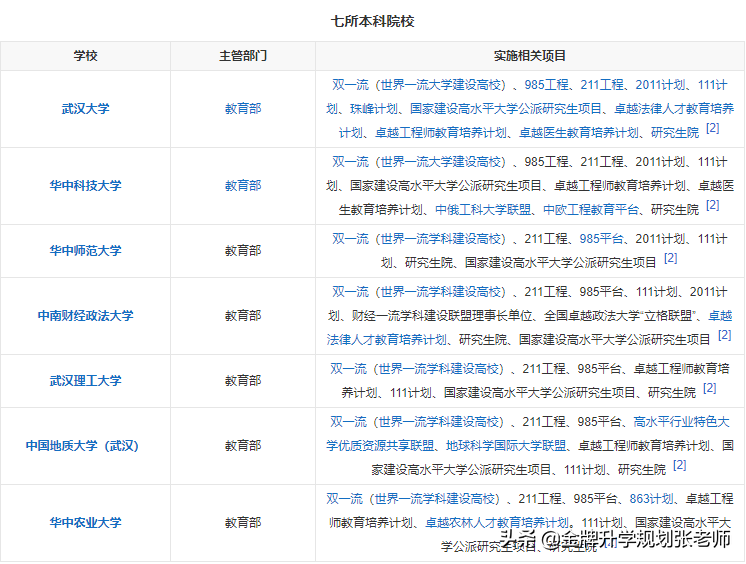Open 双一流（世界一流学科建设高校）link in 武汉理工大学 row
Screen dimensions: 746x564
click(417, 369)
